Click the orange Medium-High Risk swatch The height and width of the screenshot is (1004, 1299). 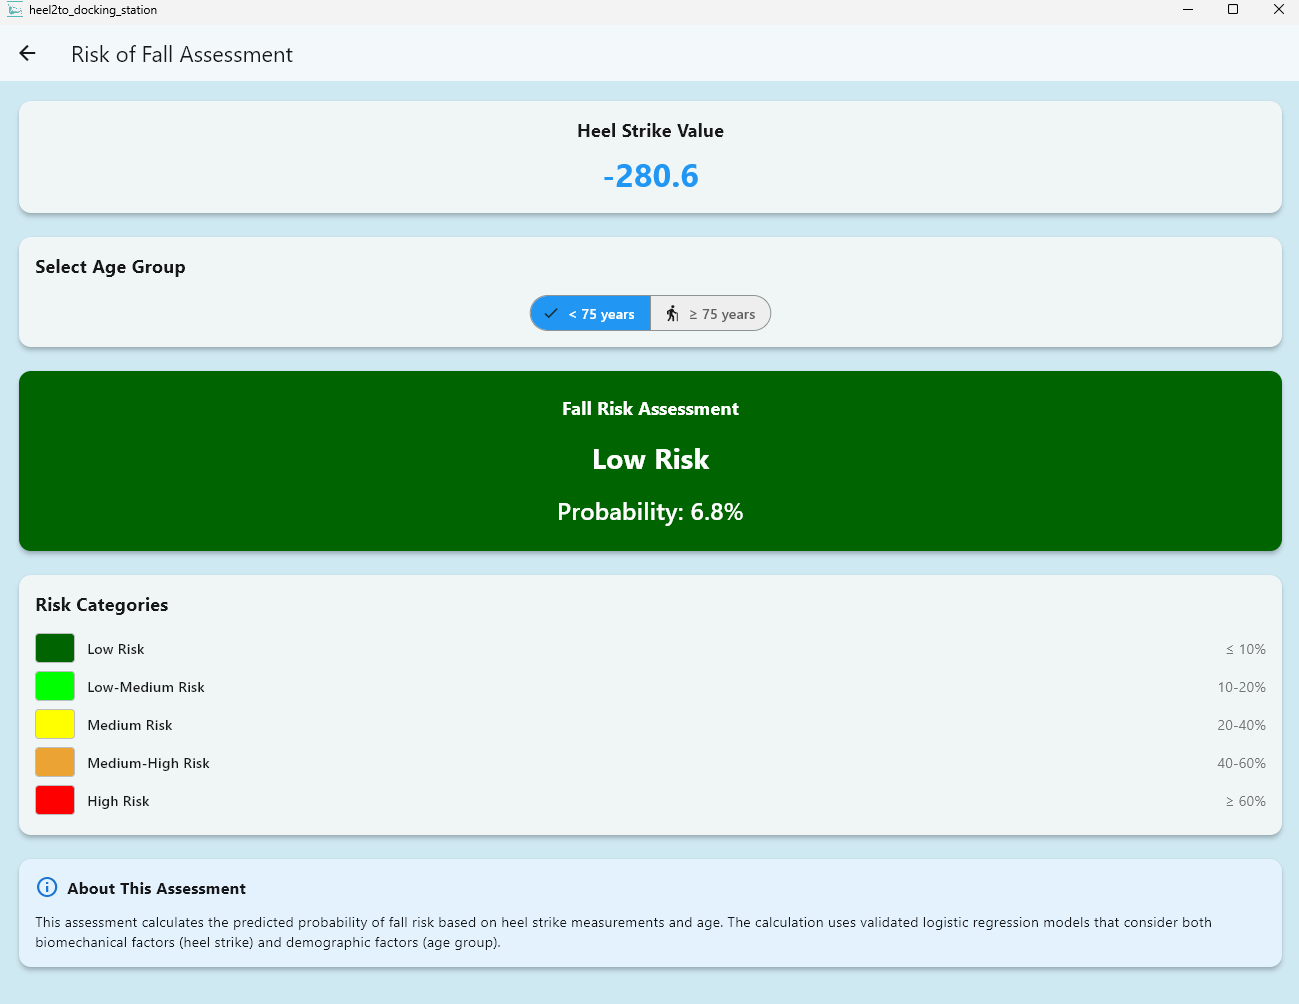[55, 762]
